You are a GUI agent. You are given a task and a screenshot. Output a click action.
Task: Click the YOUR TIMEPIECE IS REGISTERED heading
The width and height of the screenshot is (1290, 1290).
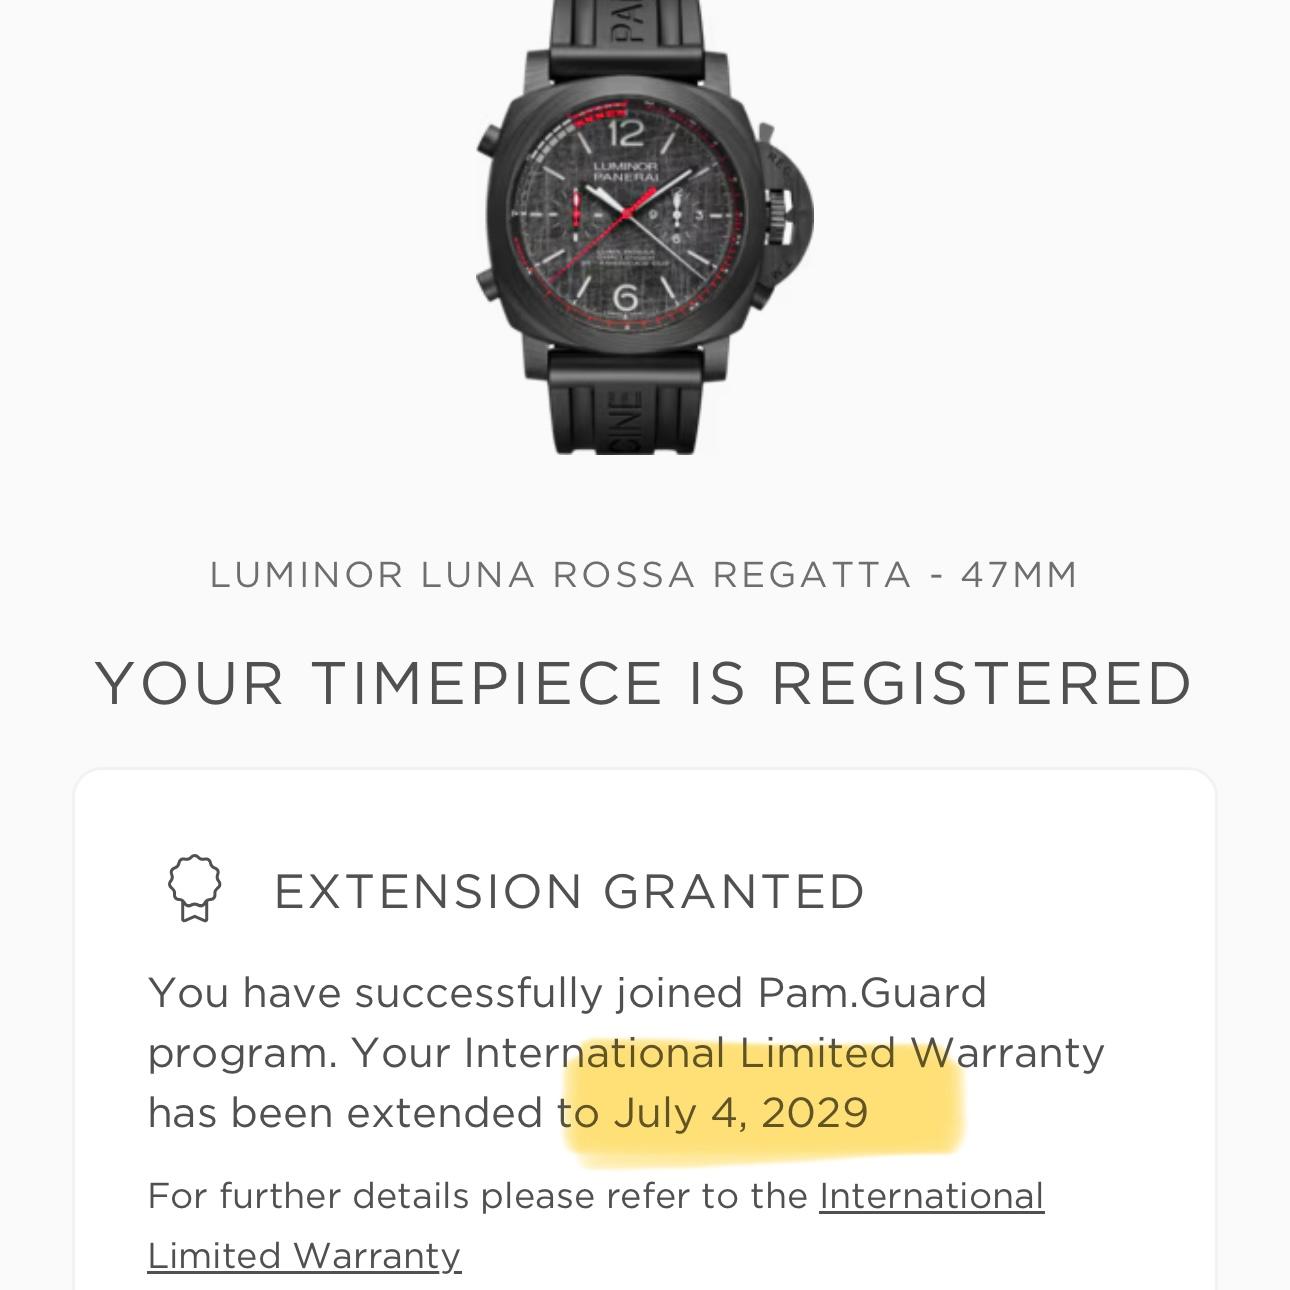pyautogui.click(x=644, y=684)
